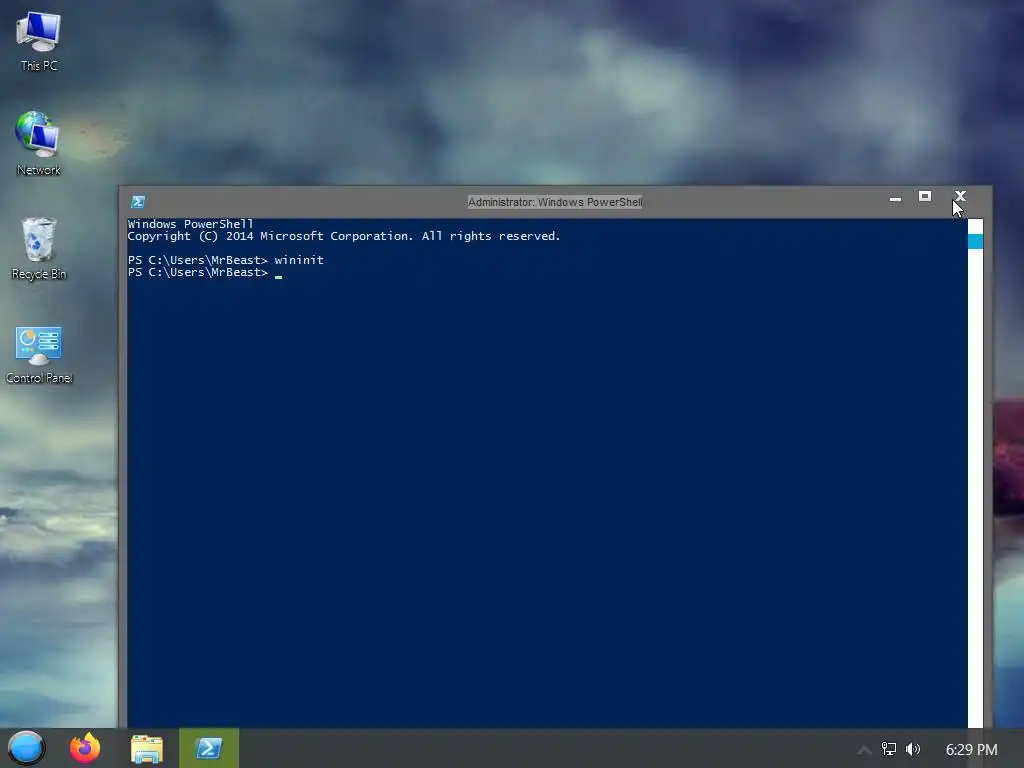The width and height of the screenshot is (1024, 768).
Task: Open the network tray icon
Action: (x=889, y=749)
